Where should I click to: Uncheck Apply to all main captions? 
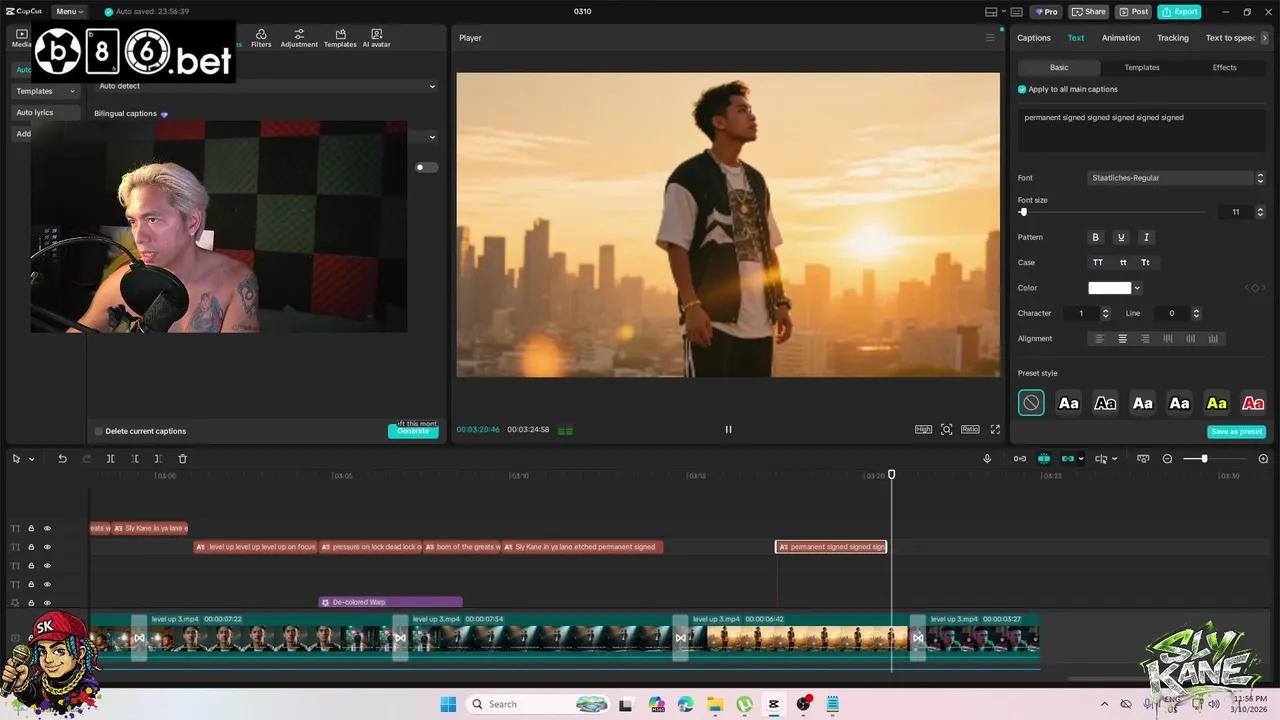[x=1022, y=89]
